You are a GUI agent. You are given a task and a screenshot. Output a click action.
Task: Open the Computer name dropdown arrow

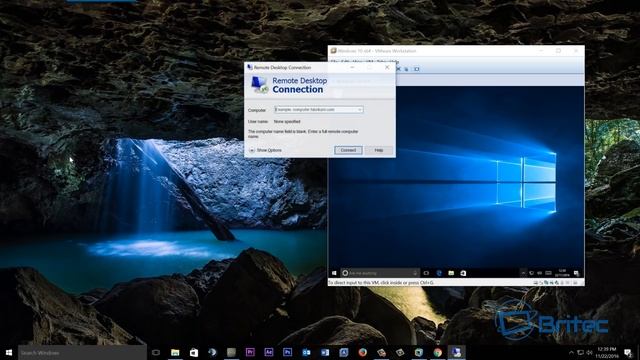point(360,110)
